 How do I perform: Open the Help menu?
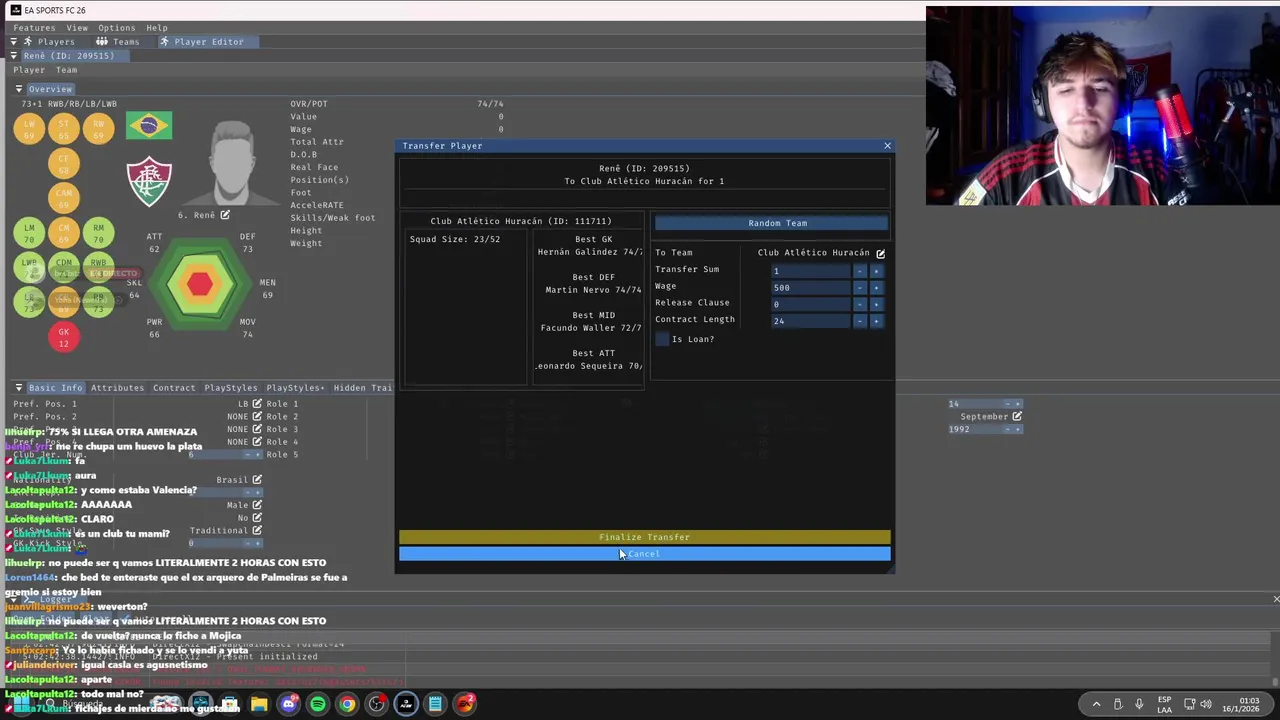point(157,28)
